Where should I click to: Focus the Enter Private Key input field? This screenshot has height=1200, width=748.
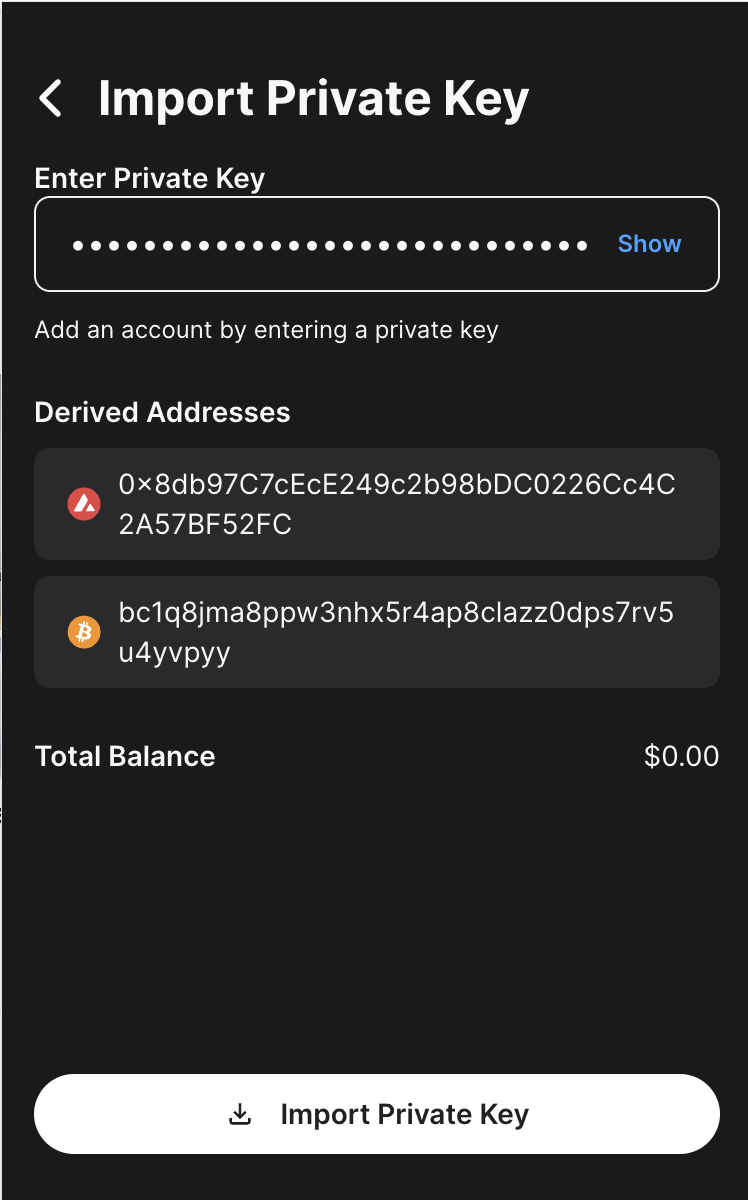330,244
